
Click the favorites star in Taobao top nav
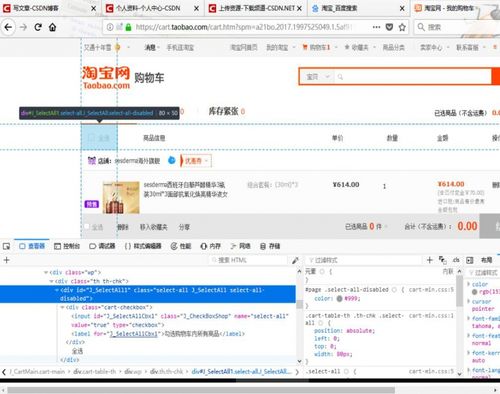(x=347, y=47)
